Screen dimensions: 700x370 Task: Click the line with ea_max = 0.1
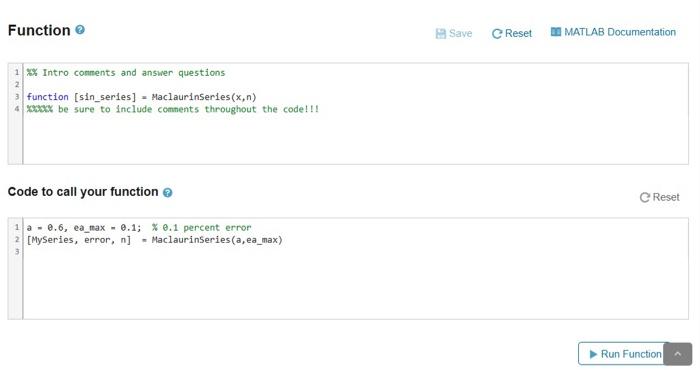pos(139,228)
